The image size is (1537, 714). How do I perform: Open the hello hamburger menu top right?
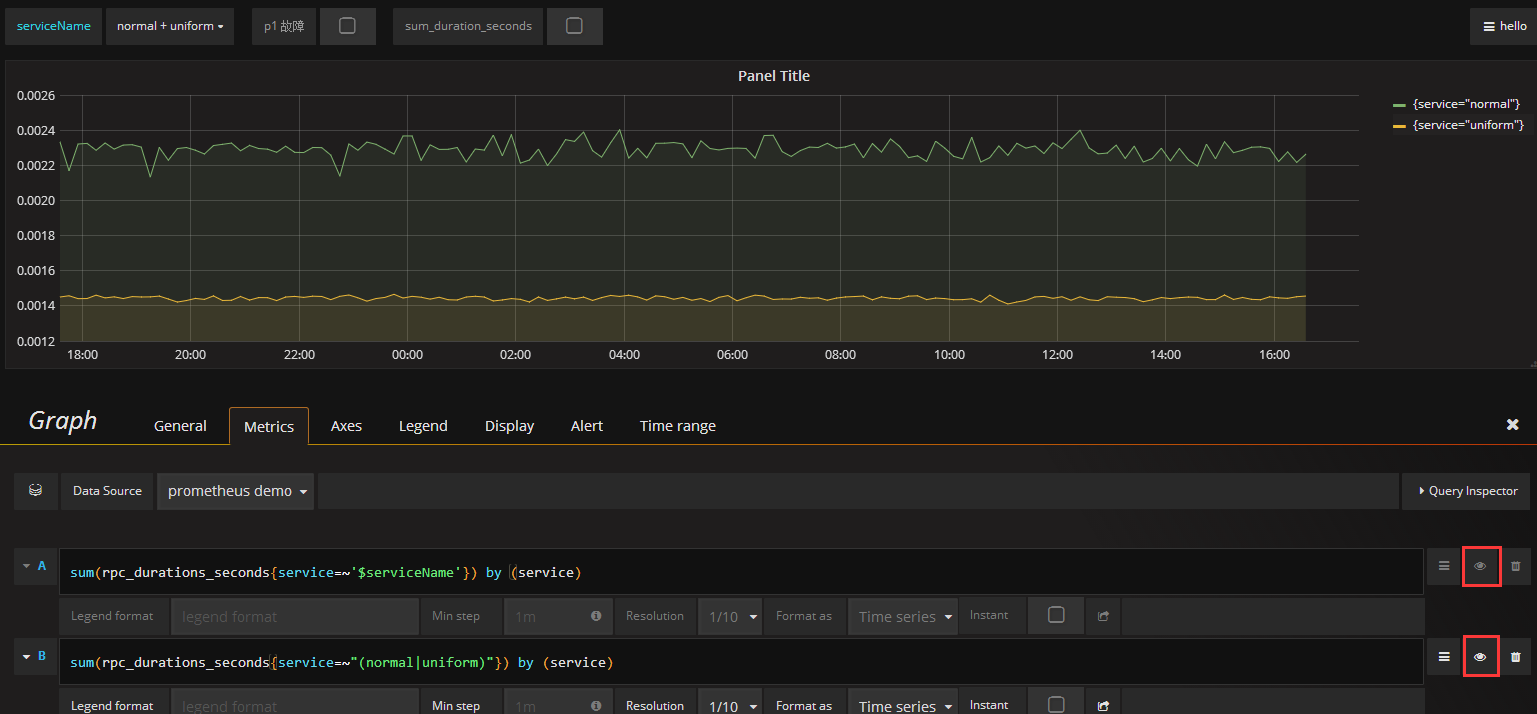1503,25
